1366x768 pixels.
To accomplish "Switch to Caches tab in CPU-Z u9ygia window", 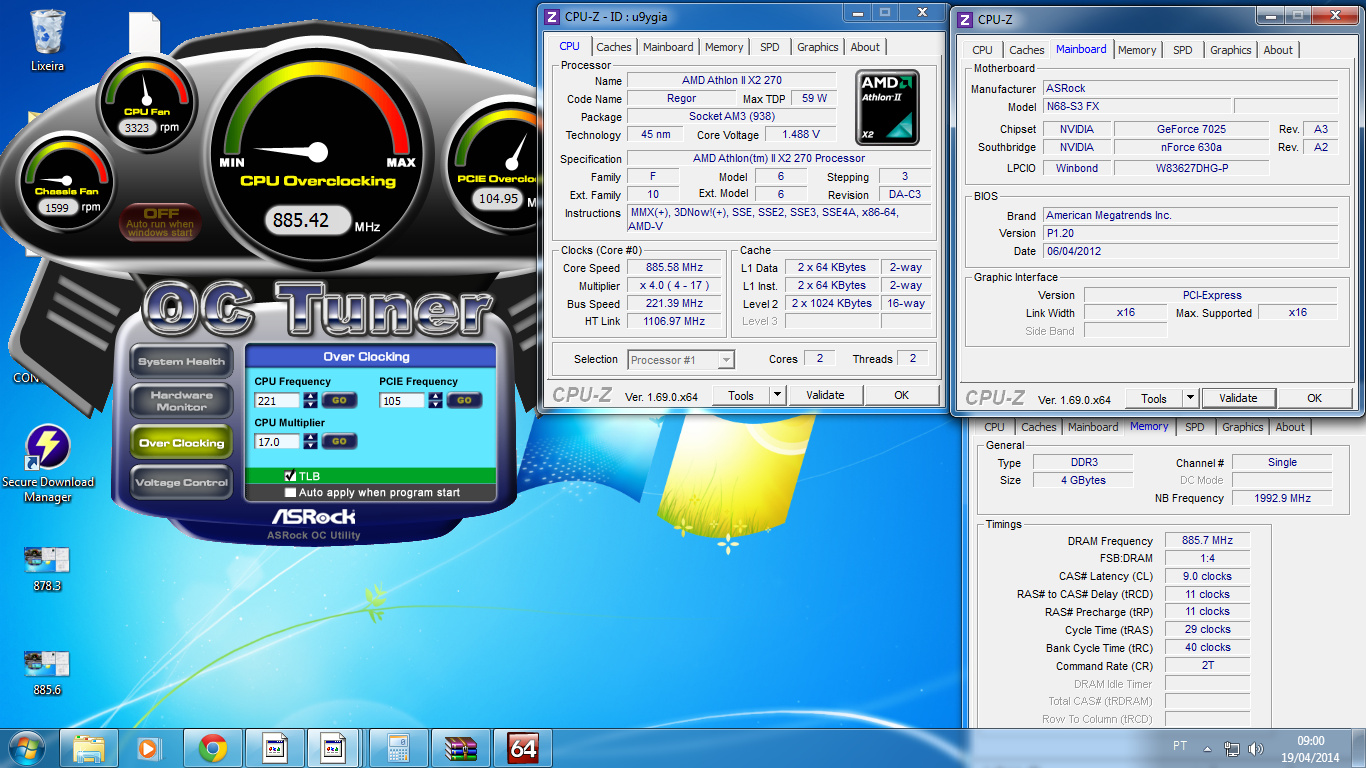I will 613,47.
